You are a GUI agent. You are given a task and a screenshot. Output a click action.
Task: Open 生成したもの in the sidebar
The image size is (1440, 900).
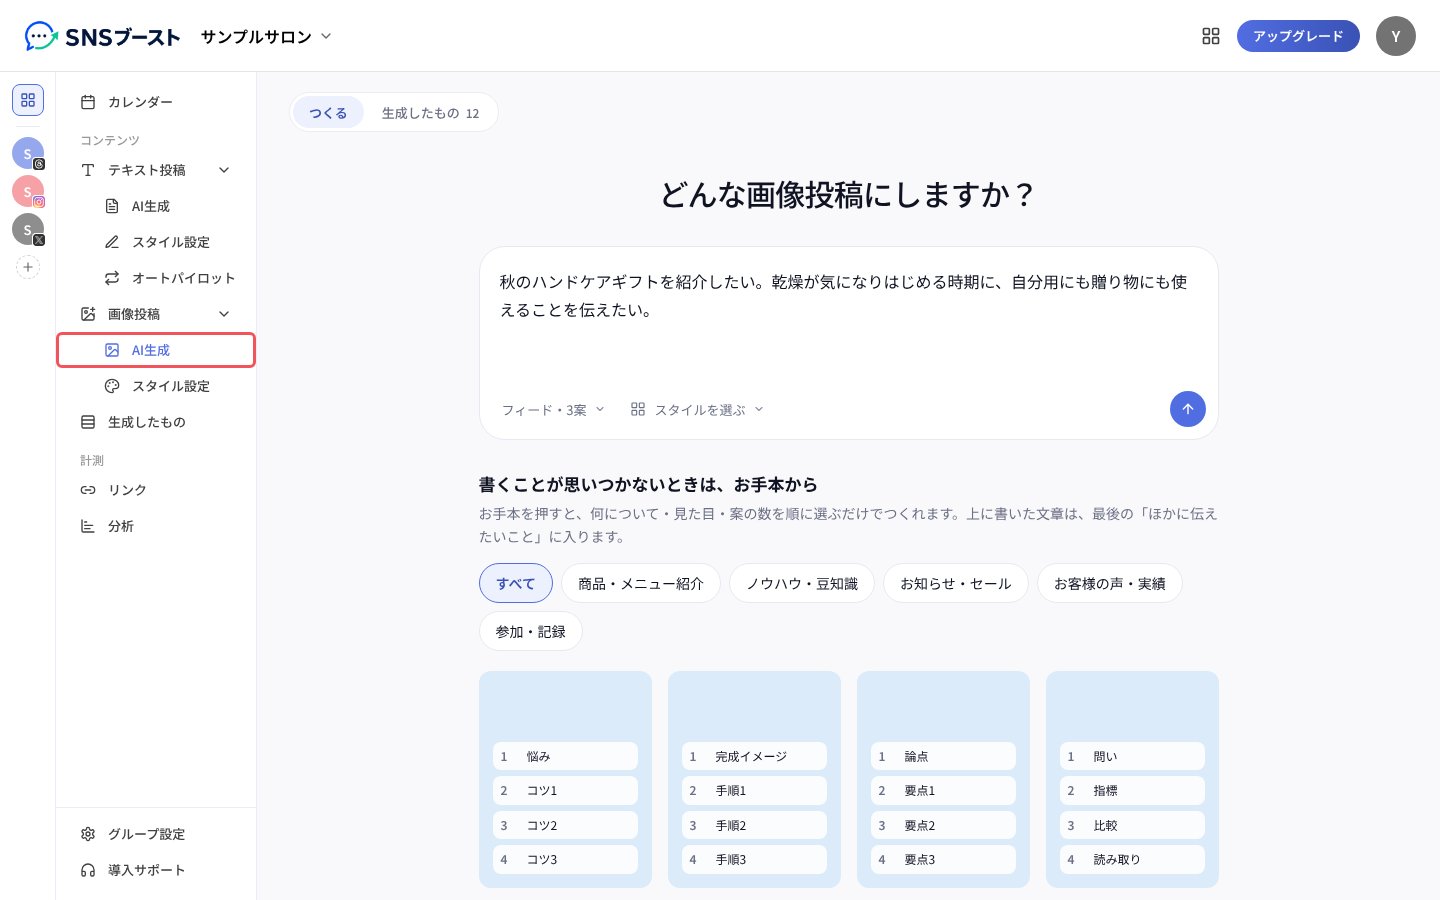pyautogui.click(x=156, y=422)
